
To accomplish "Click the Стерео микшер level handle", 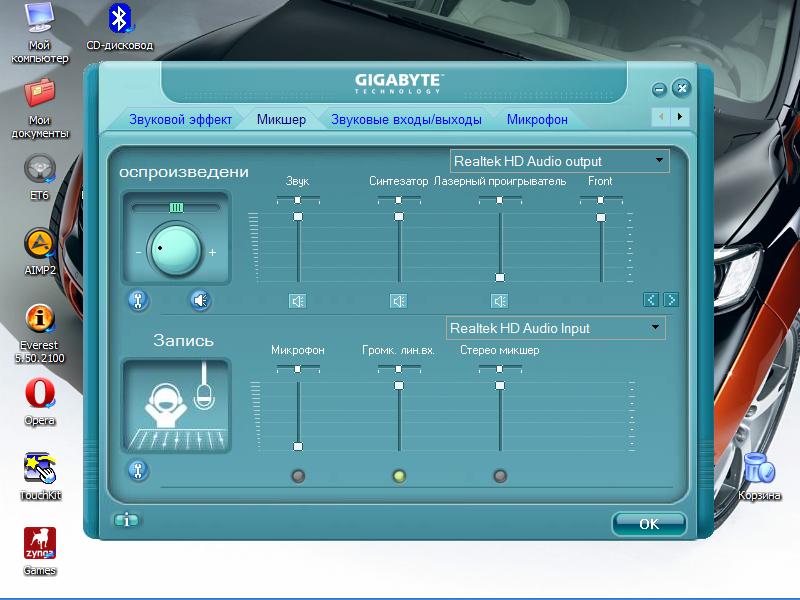I will (x=500, y=386).
